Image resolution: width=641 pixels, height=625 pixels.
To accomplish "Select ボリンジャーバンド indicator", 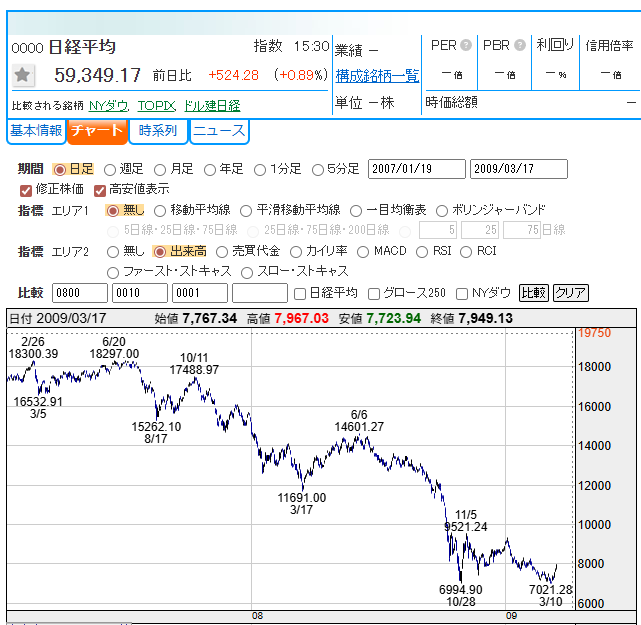I will [x=442, y=211].
